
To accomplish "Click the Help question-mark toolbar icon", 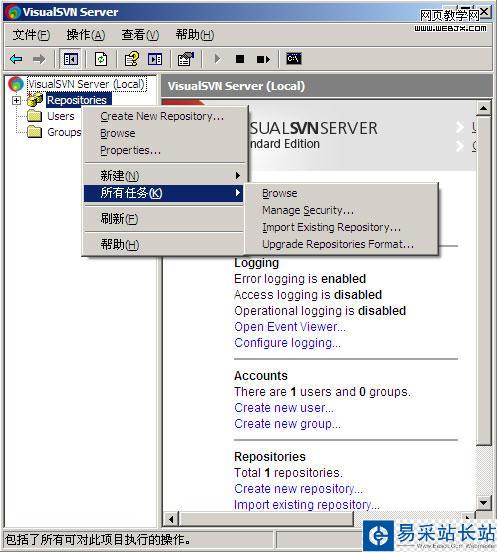I will 132,59.
